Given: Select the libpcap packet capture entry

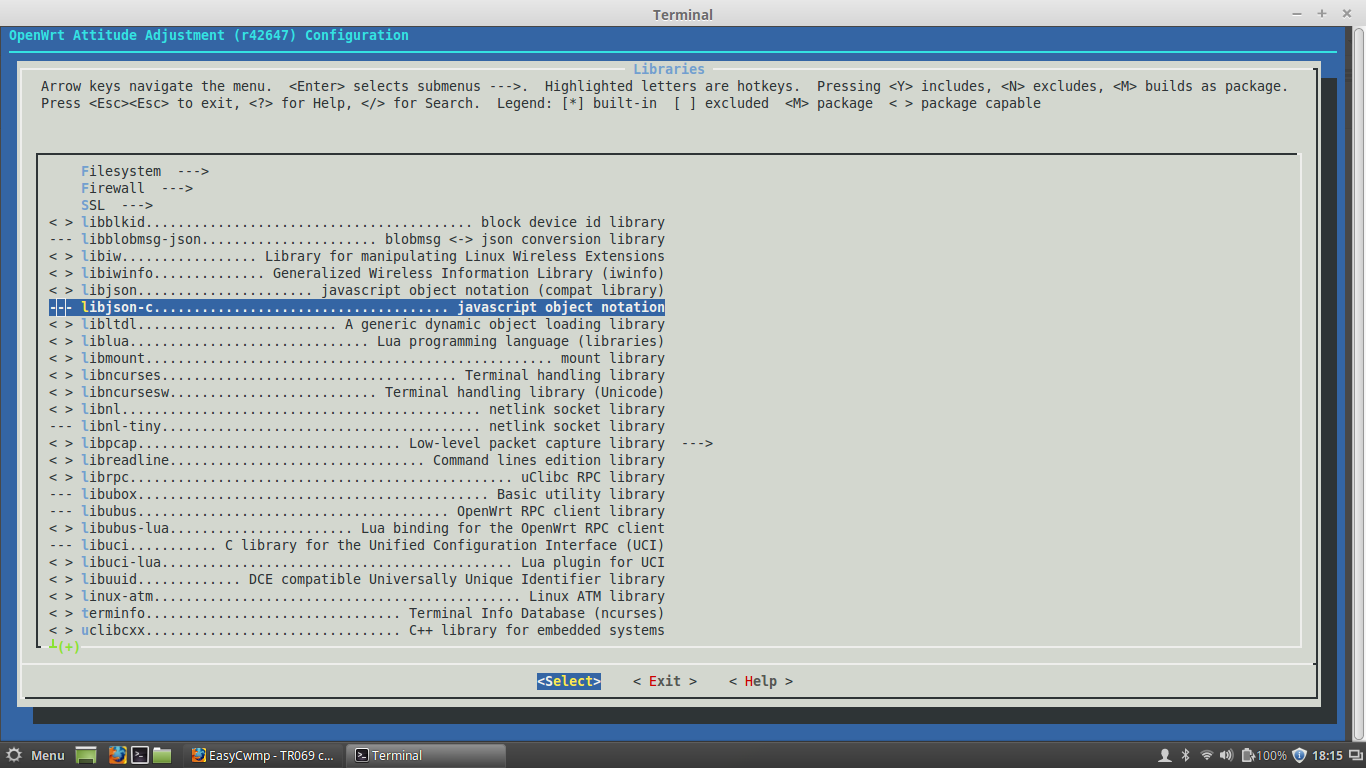Looking at the screenshot, I should [380, 443].
